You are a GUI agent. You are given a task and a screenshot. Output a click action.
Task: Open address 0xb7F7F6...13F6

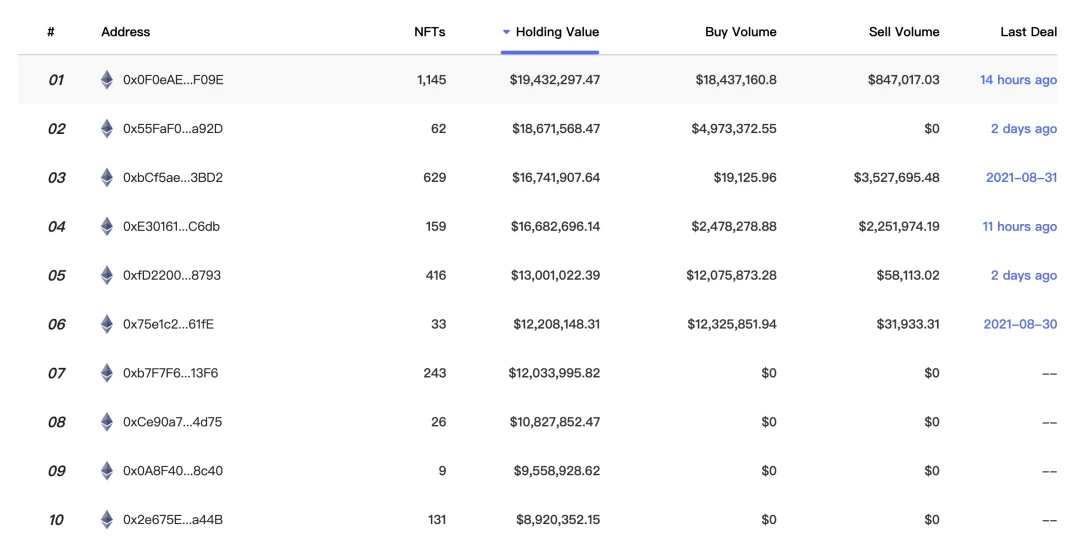click(x=170, y=373)
